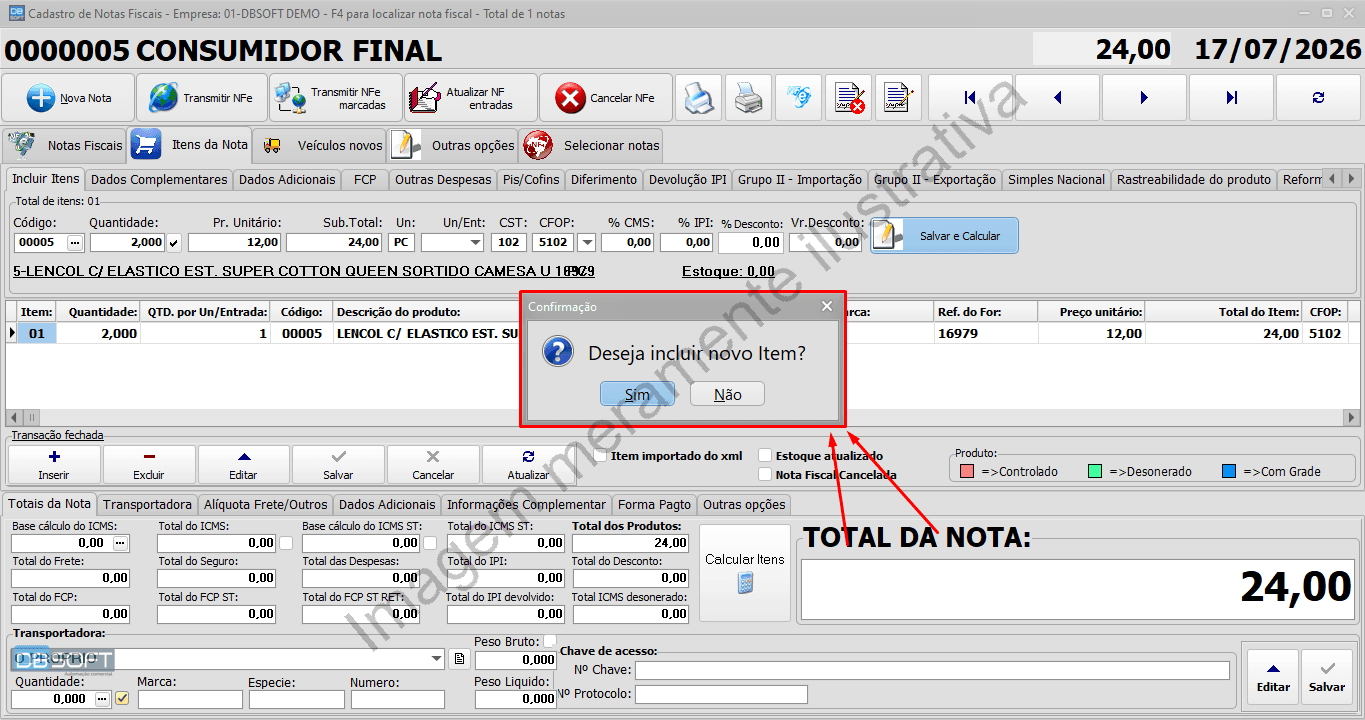1365x720 pixels.
Task: Click ellipsis beside Base cálculo do ICMS
Action: tap(121, 543)
